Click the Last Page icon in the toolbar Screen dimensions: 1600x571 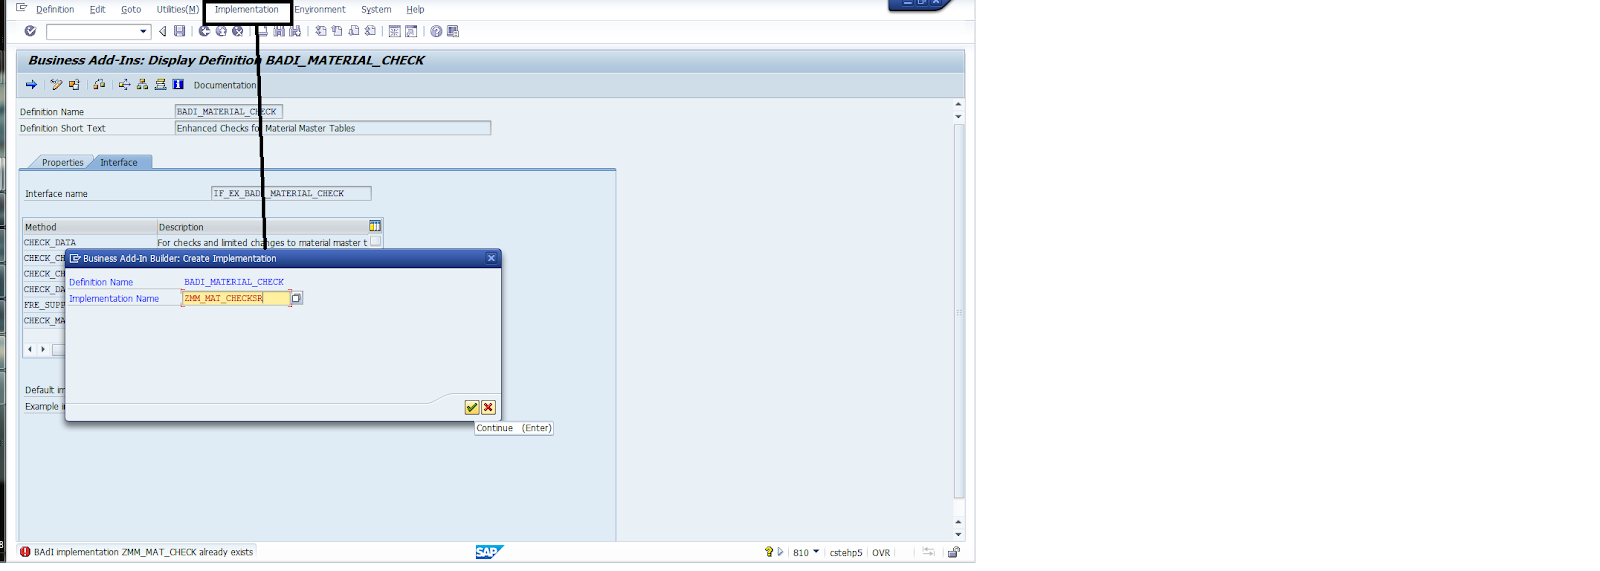tap(370, 31)
